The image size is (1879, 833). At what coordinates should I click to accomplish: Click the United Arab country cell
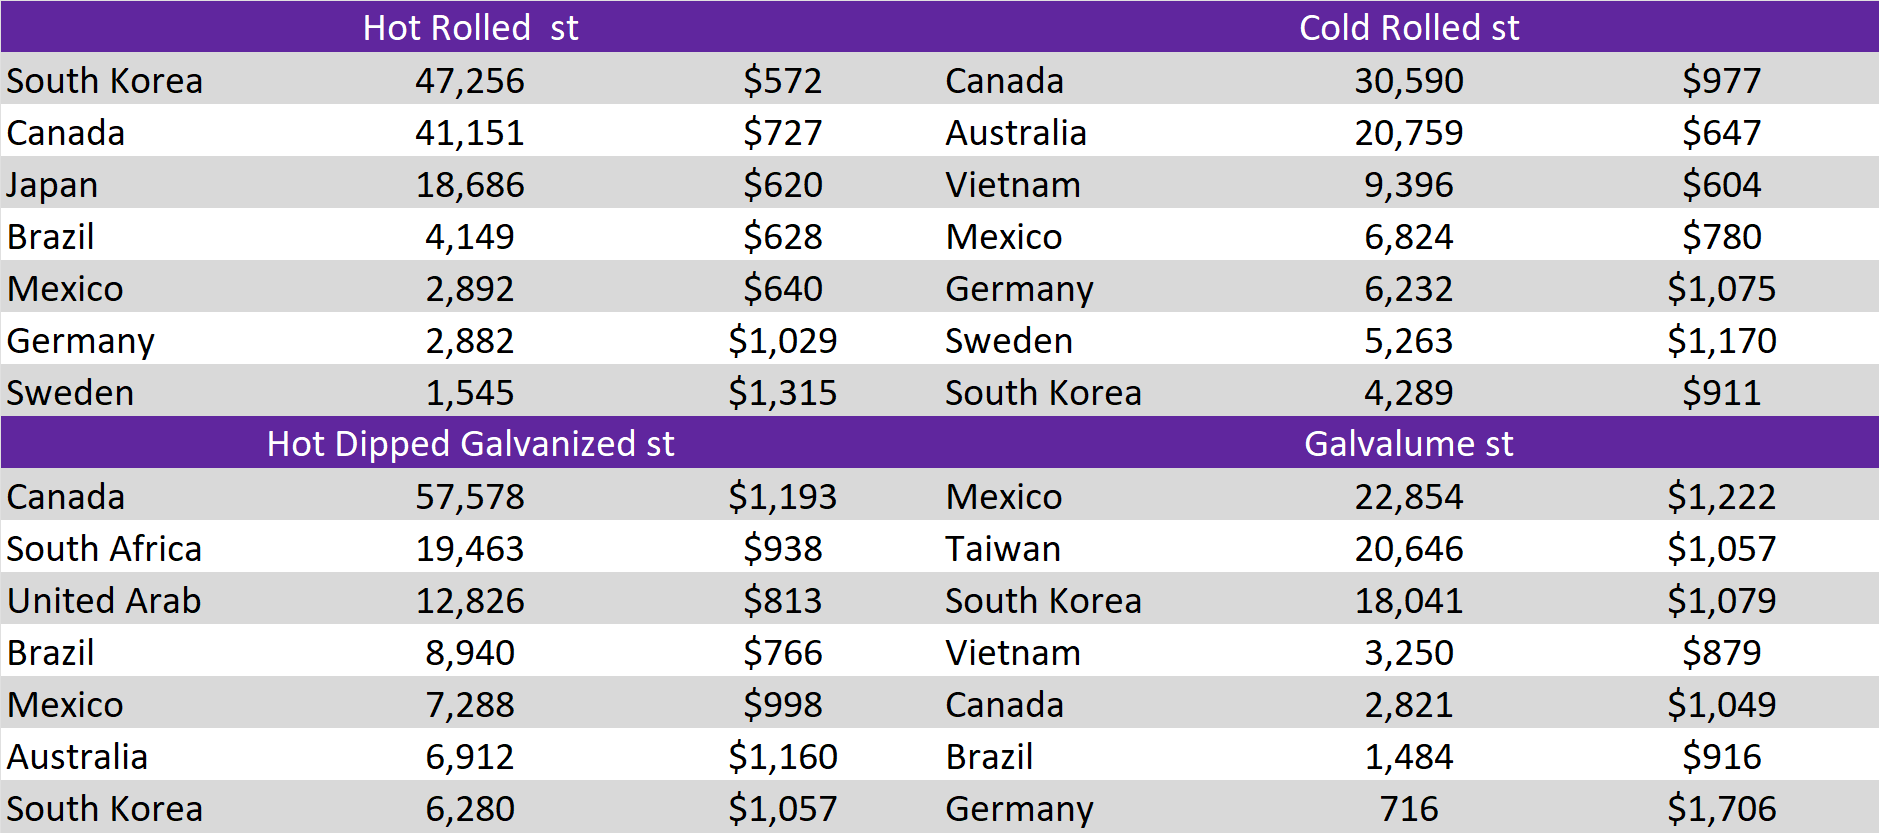104,601
